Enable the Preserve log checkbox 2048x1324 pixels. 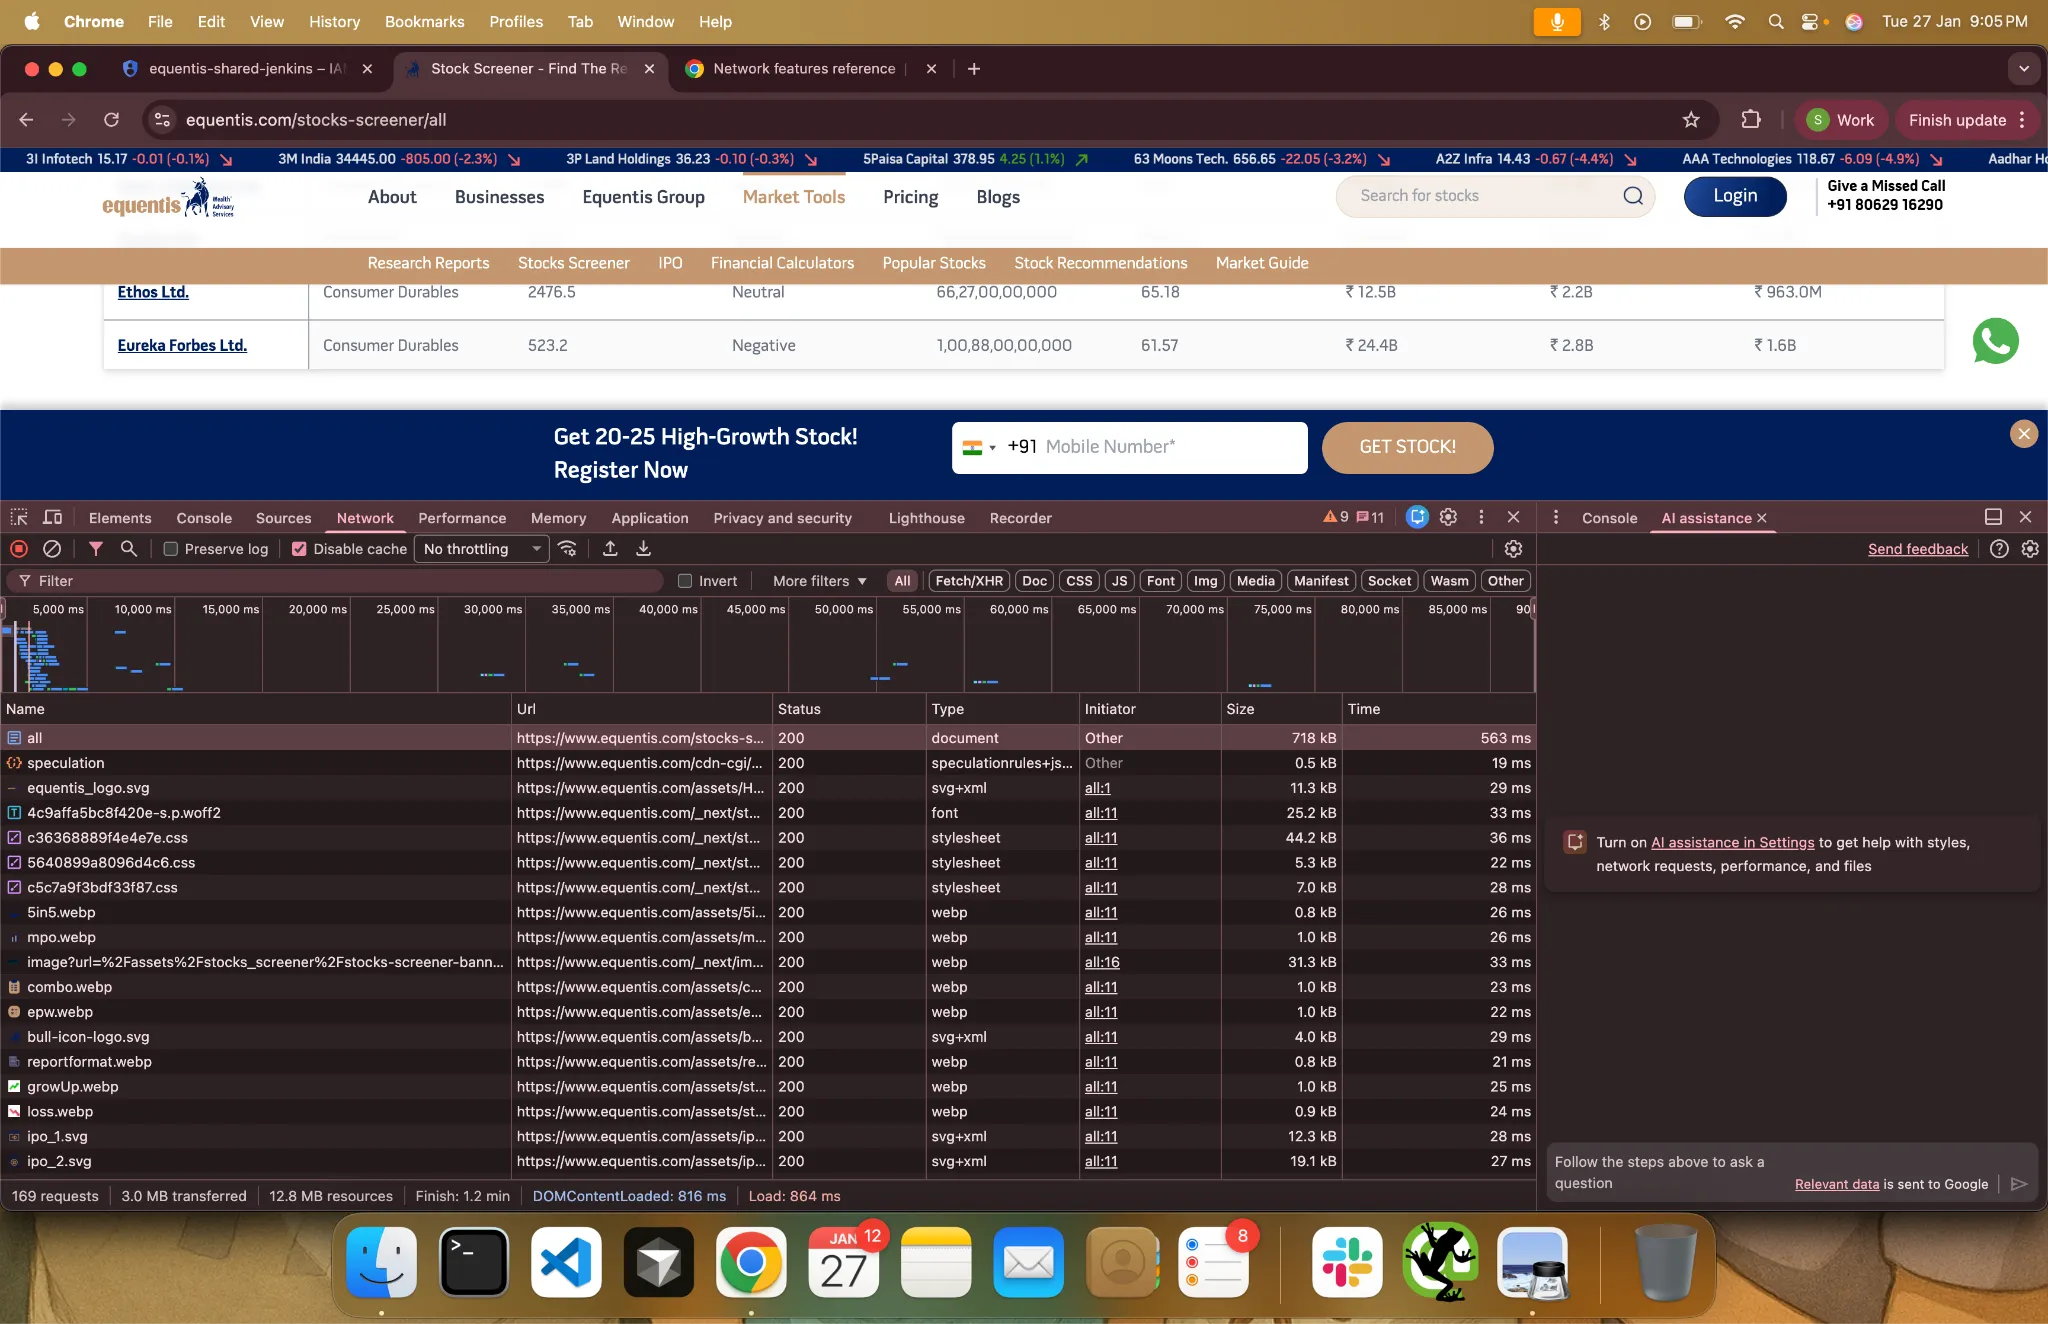coord(171,549)
